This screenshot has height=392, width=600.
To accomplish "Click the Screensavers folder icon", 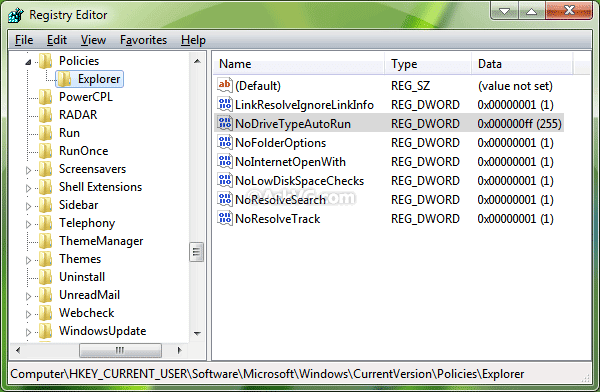I will click(46, 169).
